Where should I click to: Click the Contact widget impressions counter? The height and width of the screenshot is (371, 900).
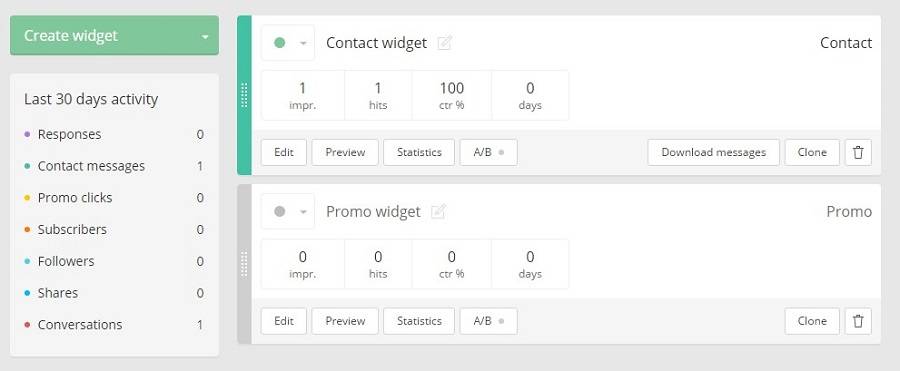point(302,95)
